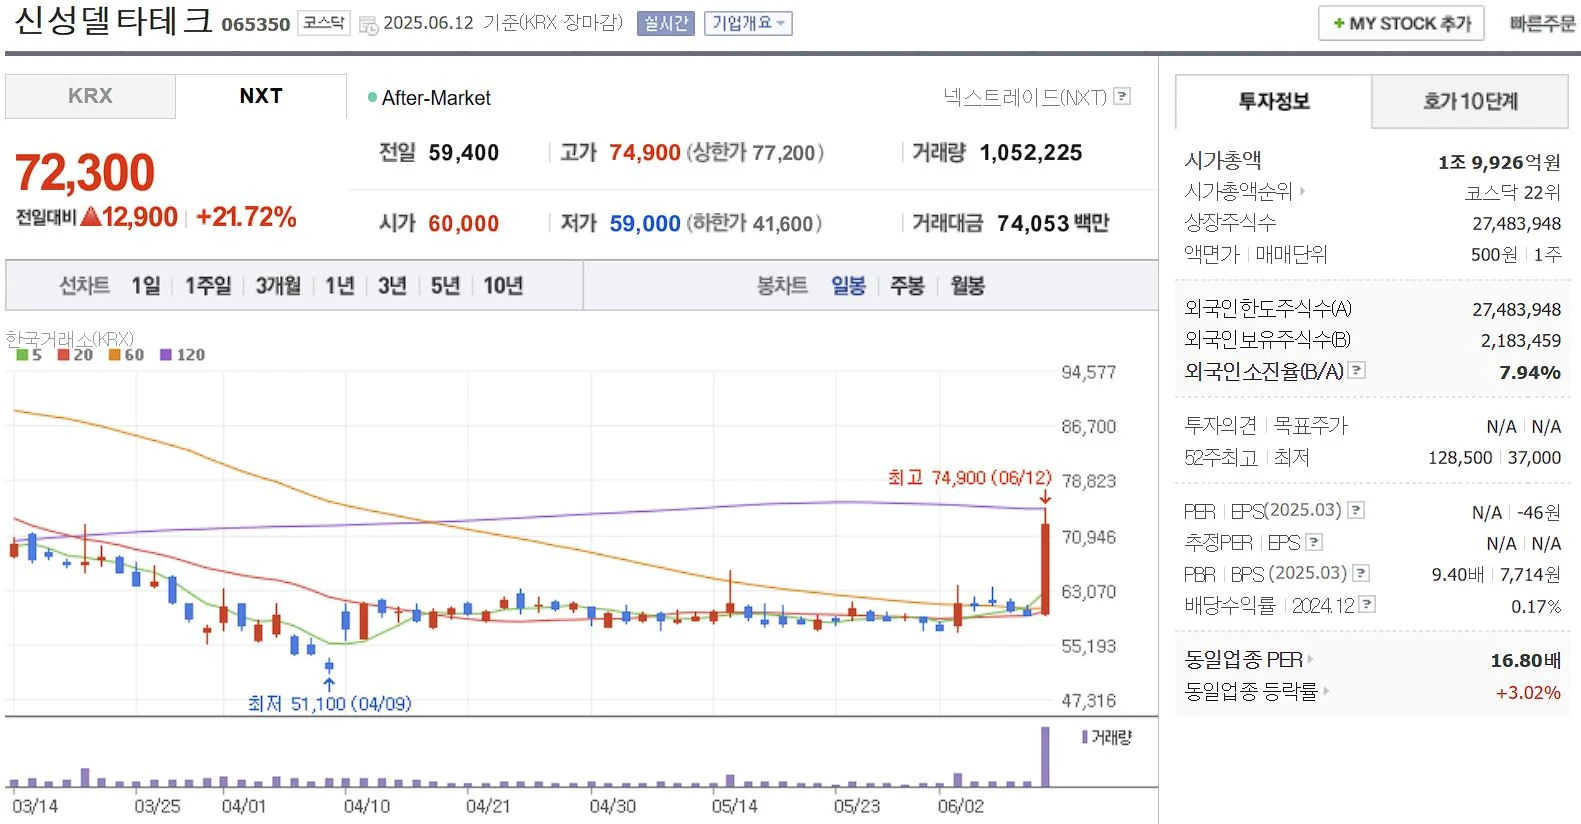Click the stock name 신성델타테크
Image resolution: width=1581 pixels, height=824 pixels.
(113, 21)
